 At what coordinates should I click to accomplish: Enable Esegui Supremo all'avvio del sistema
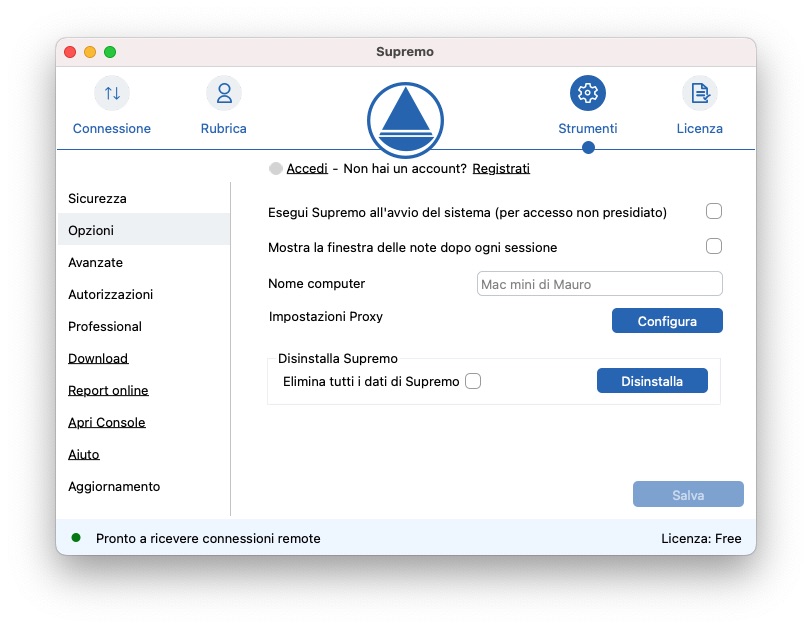(x=714, y=211)
